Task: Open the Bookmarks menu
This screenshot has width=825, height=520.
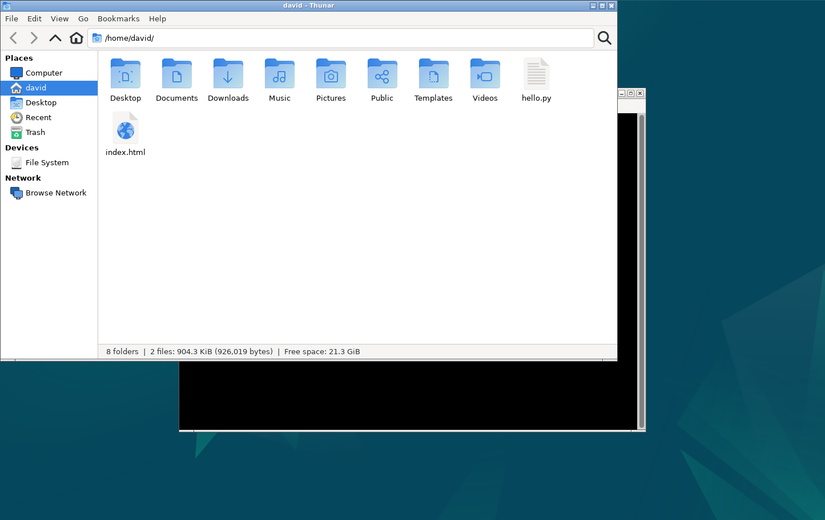Action: click(118, 18)
